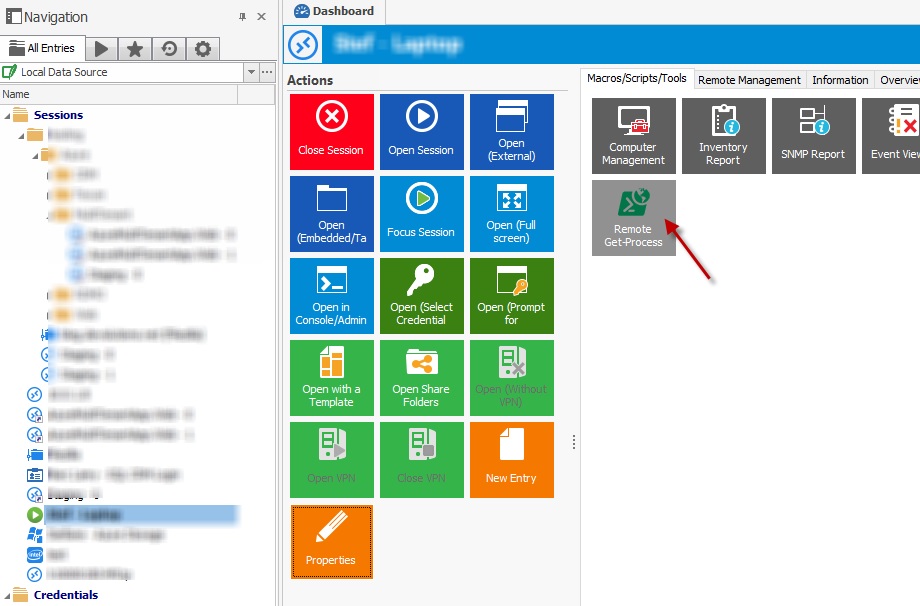Click the play icon in Navigation toolbar
The height and width of the screenshot is (606, 920).
point(103,47)
